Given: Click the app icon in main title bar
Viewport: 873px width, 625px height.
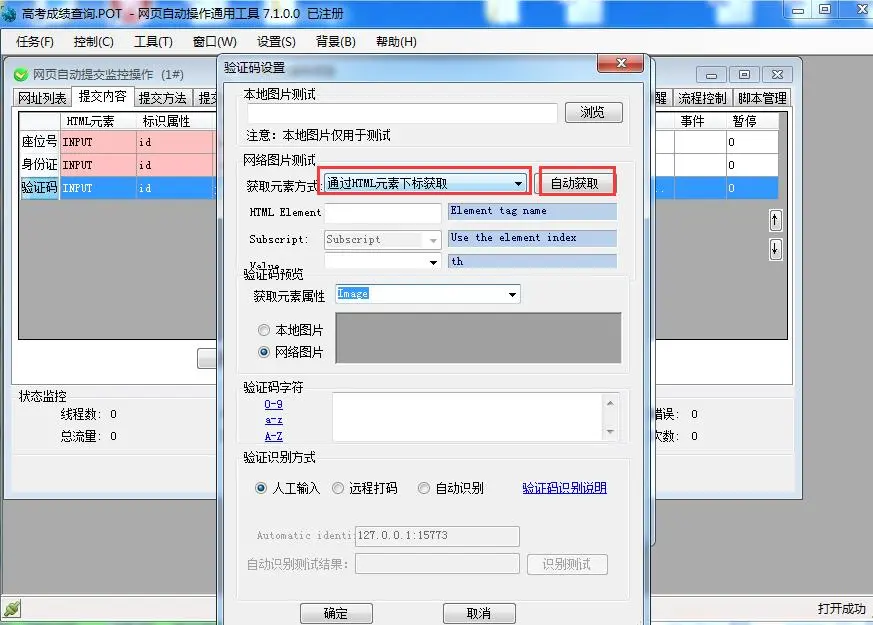Looking at the screenshot, I should click(x=11, y=10).
